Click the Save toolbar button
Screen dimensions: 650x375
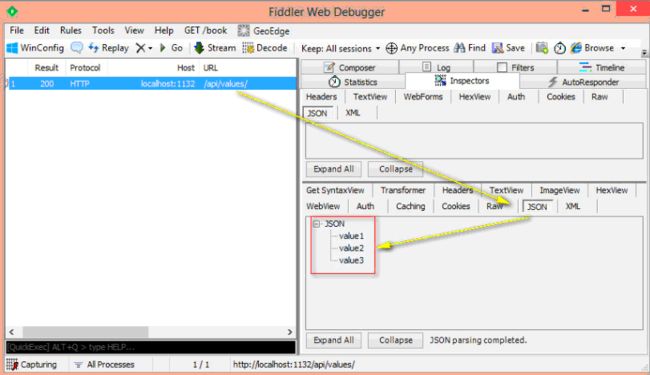(508, 48)
